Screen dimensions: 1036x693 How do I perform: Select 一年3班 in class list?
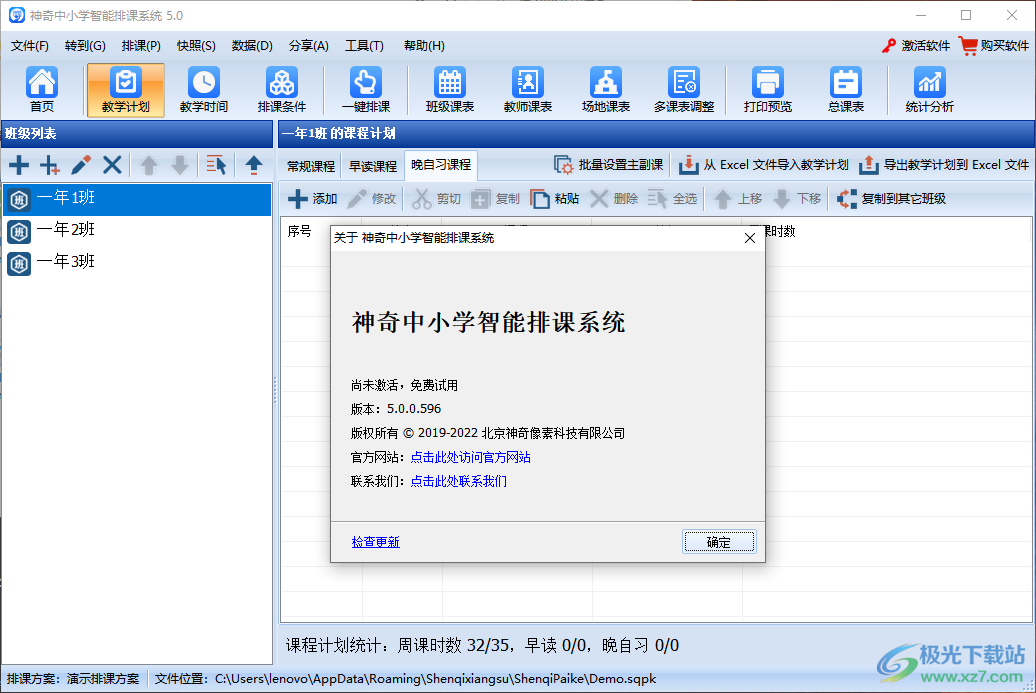137,262
